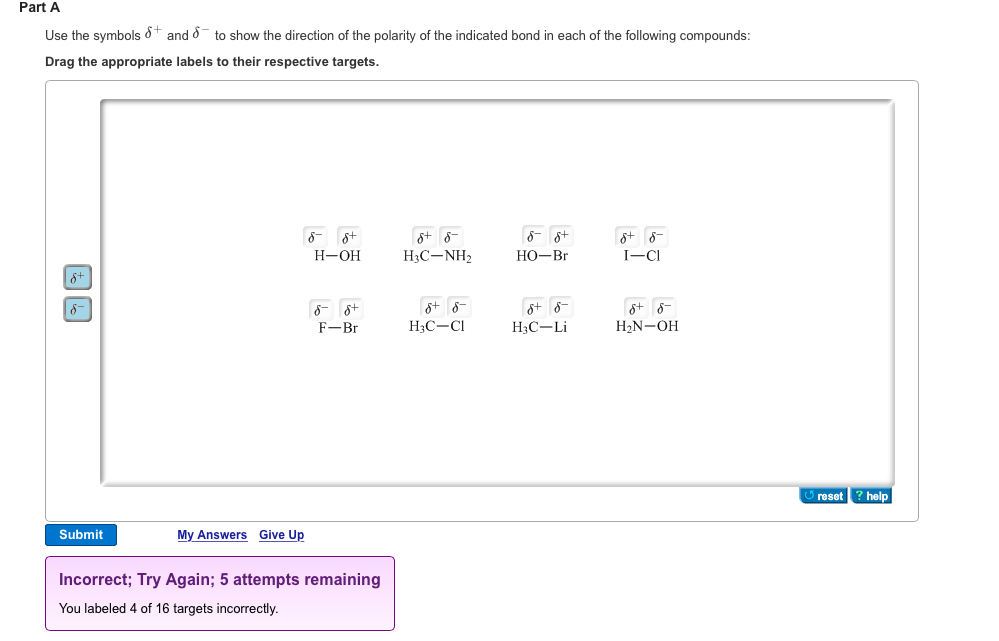Click the incorrect attempt feedback box
This screenshot has height=641, width=999.
coord(220,593)
